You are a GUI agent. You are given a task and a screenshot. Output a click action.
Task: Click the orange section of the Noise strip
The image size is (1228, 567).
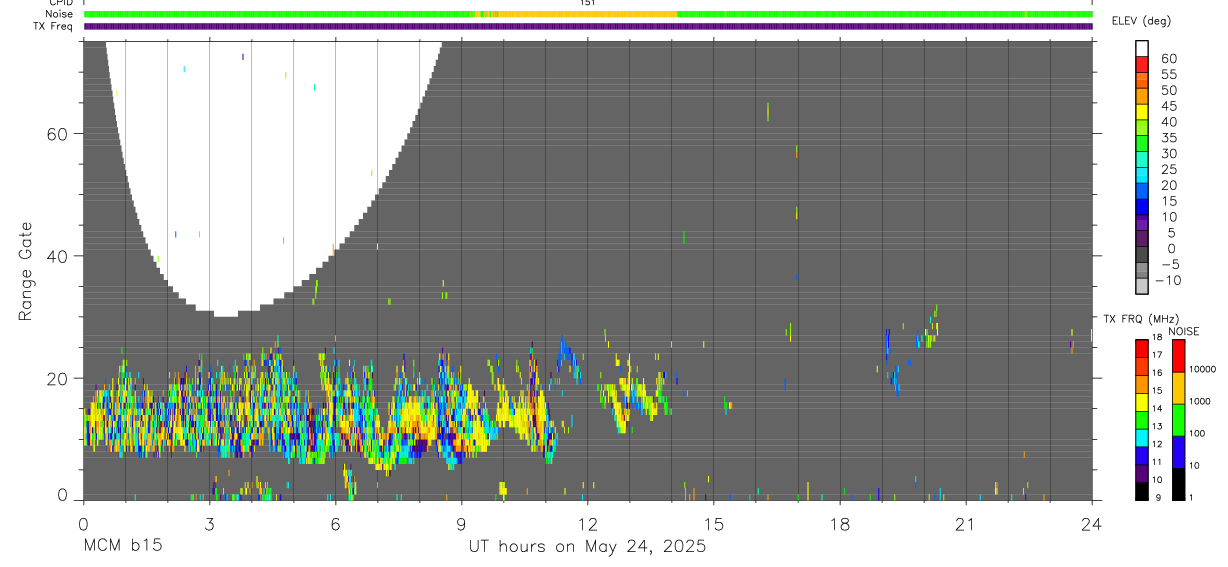[x=587, y=14]
